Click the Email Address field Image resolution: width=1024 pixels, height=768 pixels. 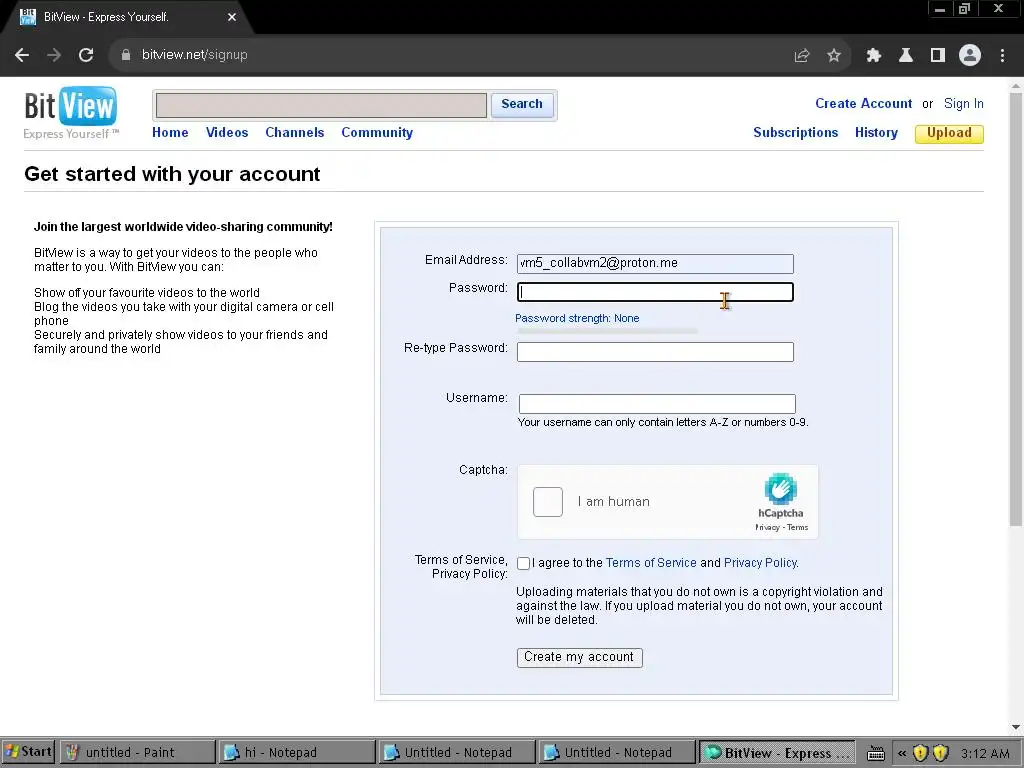coord(655,264)
